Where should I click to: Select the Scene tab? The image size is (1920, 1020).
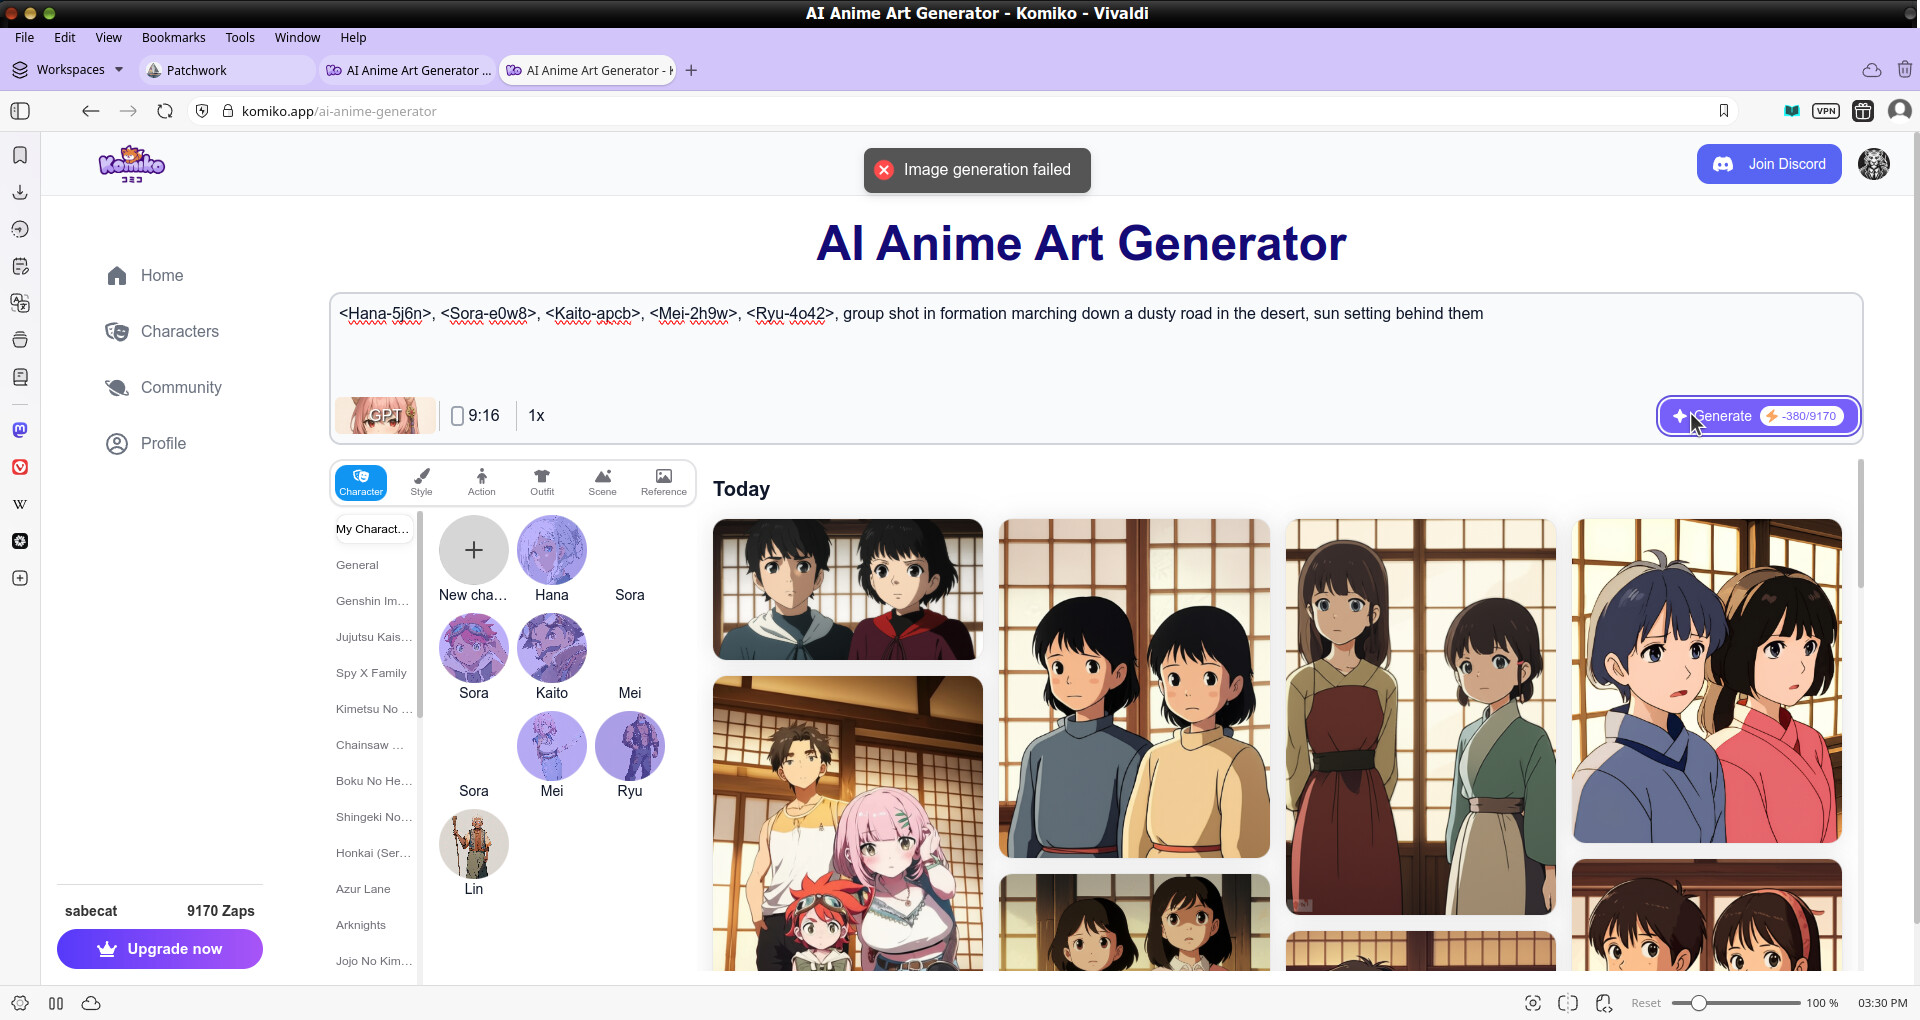(603, 482)
